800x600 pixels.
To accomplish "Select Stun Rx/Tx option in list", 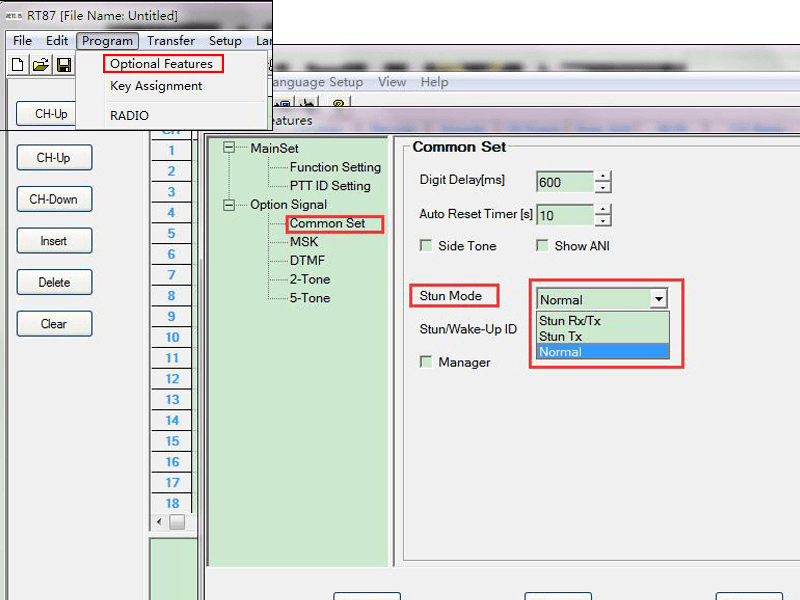I will 569,321.
